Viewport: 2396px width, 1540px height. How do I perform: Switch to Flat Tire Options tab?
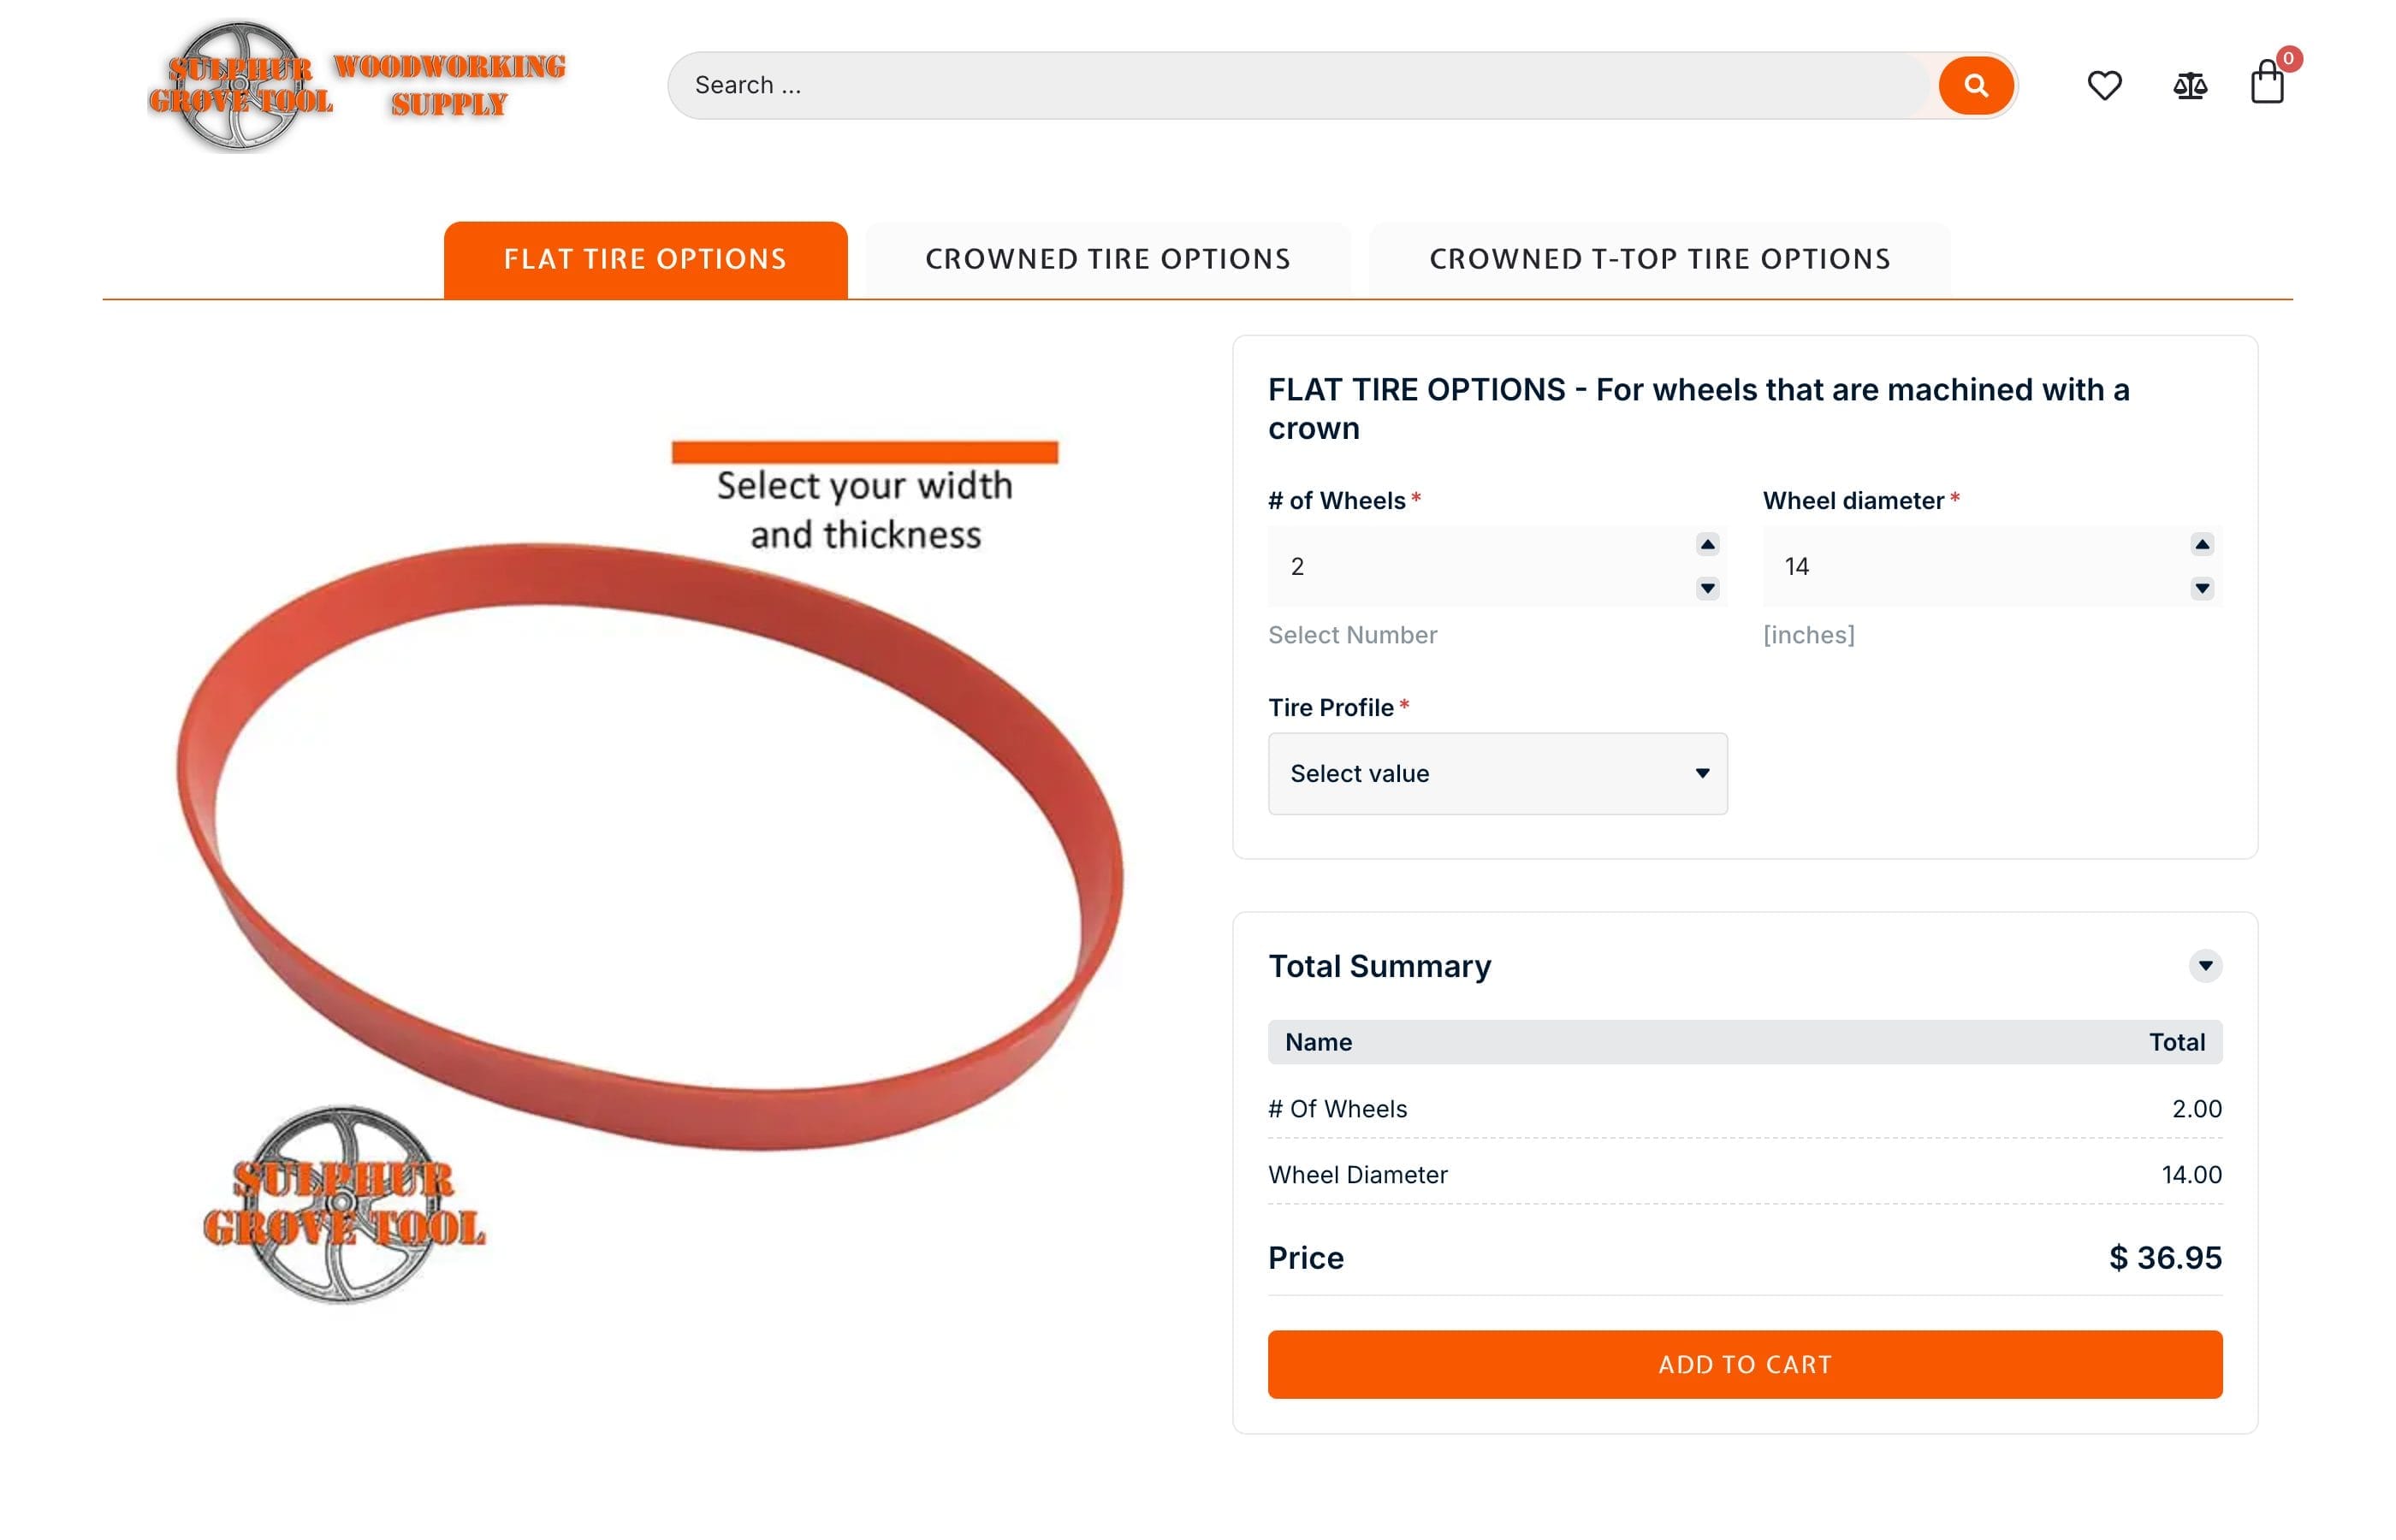645,259
